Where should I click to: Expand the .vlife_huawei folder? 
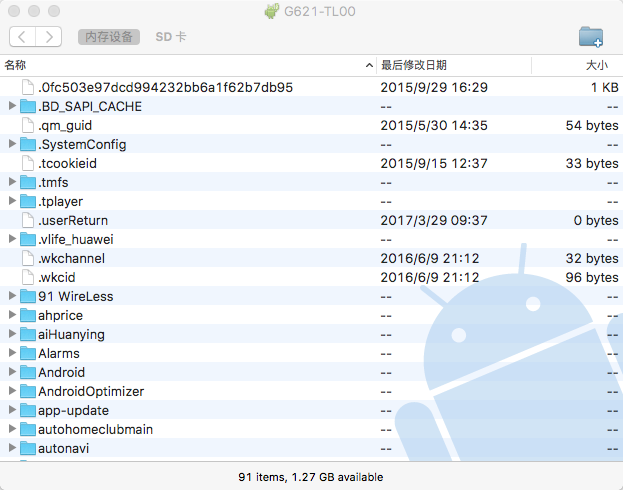click(x=12, y=238)
